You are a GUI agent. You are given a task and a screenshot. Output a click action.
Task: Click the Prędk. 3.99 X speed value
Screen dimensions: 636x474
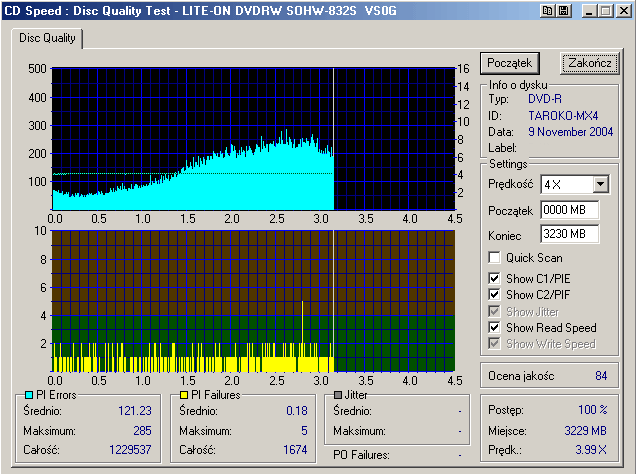(591, 450)
